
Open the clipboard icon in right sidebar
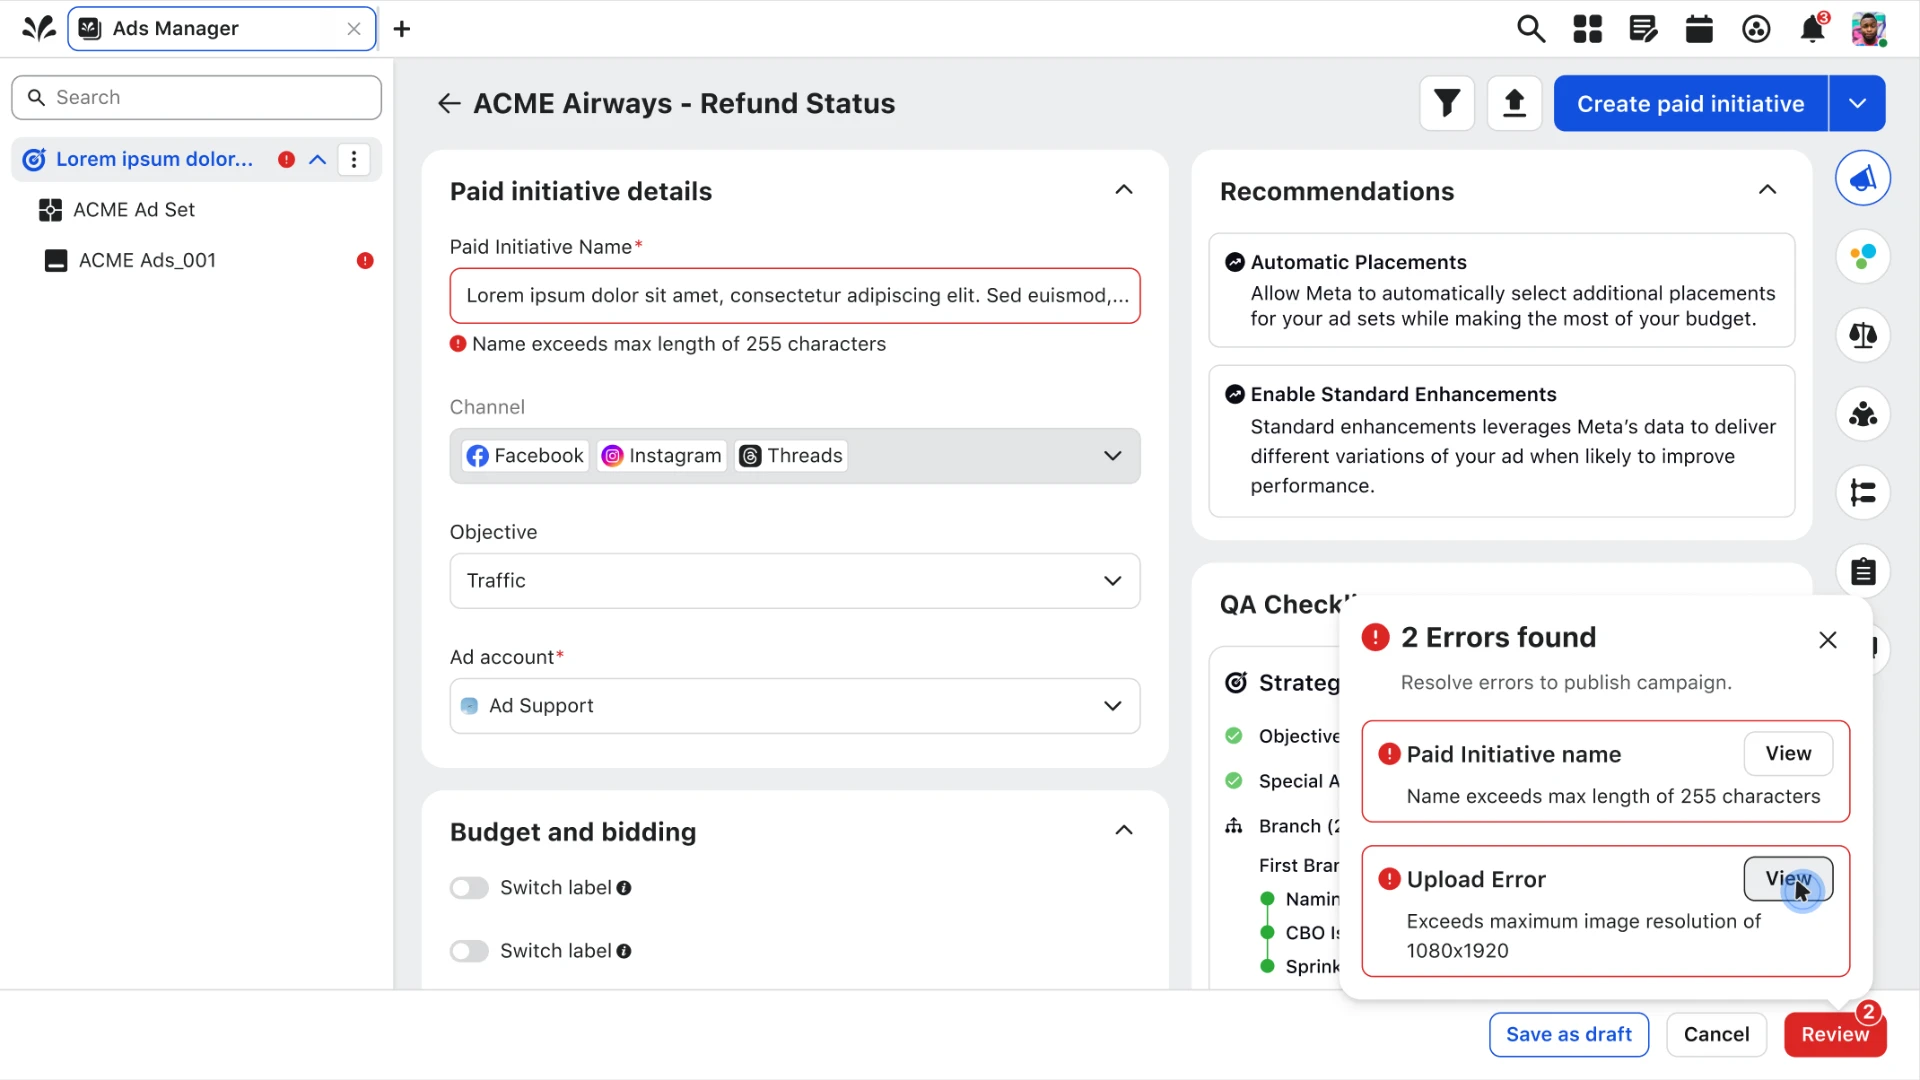[x=1863, y=572]
